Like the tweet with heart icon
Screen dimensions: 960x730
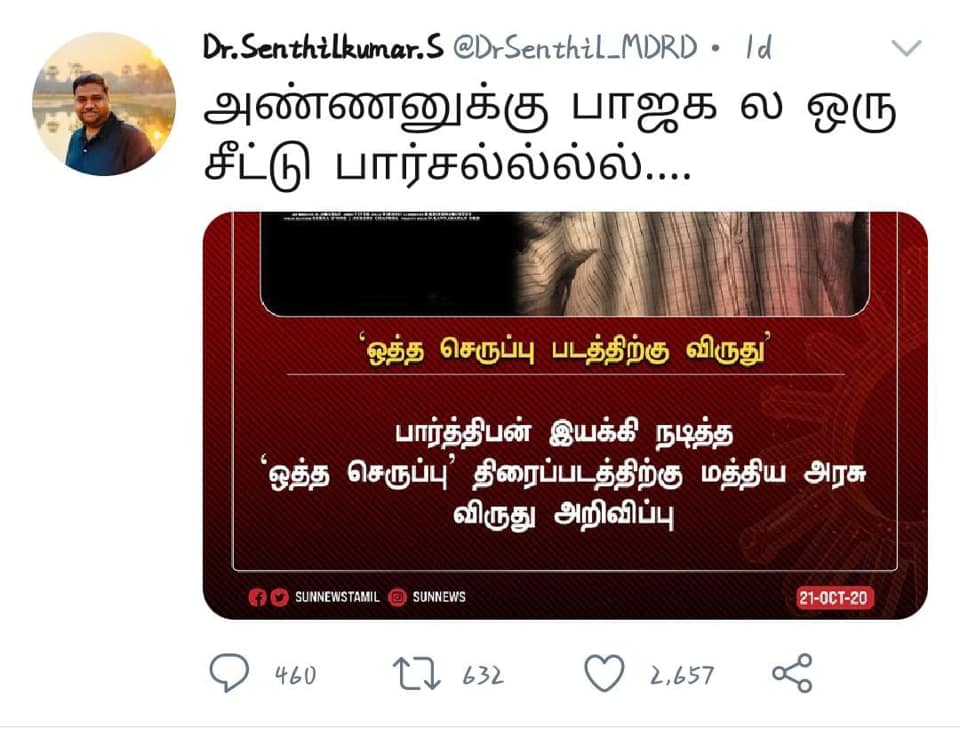pos(604,672)
